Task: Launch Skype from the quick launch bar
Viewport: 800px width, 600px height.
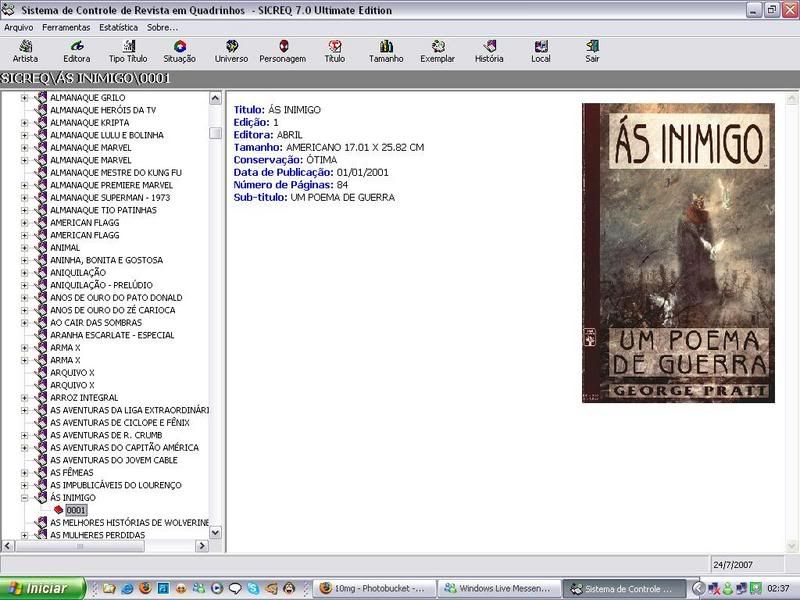Action: coord(253,588)
